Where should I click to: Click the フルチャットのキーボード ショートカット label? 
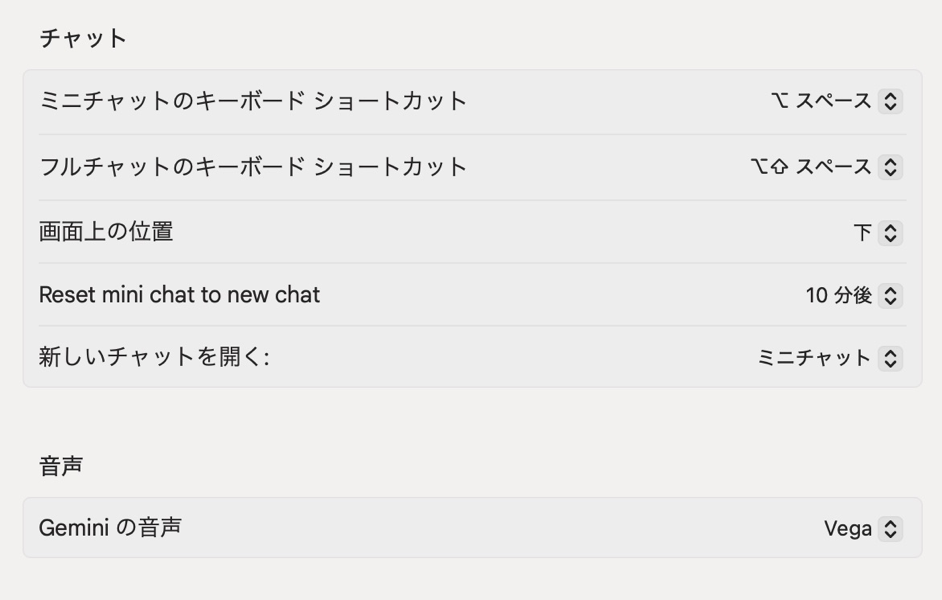[253, 167]
